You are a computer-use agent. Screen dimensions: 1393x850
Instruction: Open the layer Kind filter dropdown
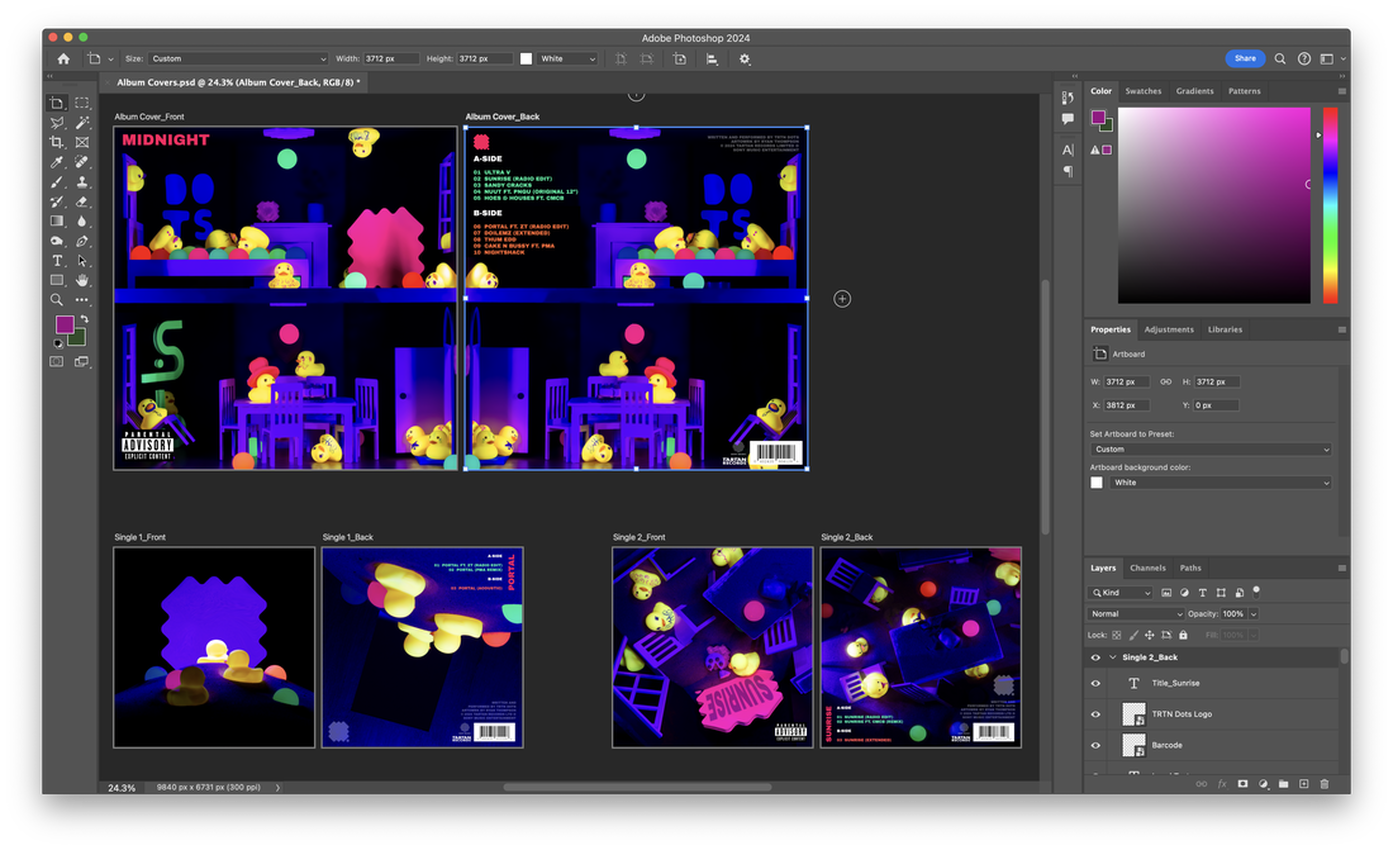click(x=1120, y=593)
